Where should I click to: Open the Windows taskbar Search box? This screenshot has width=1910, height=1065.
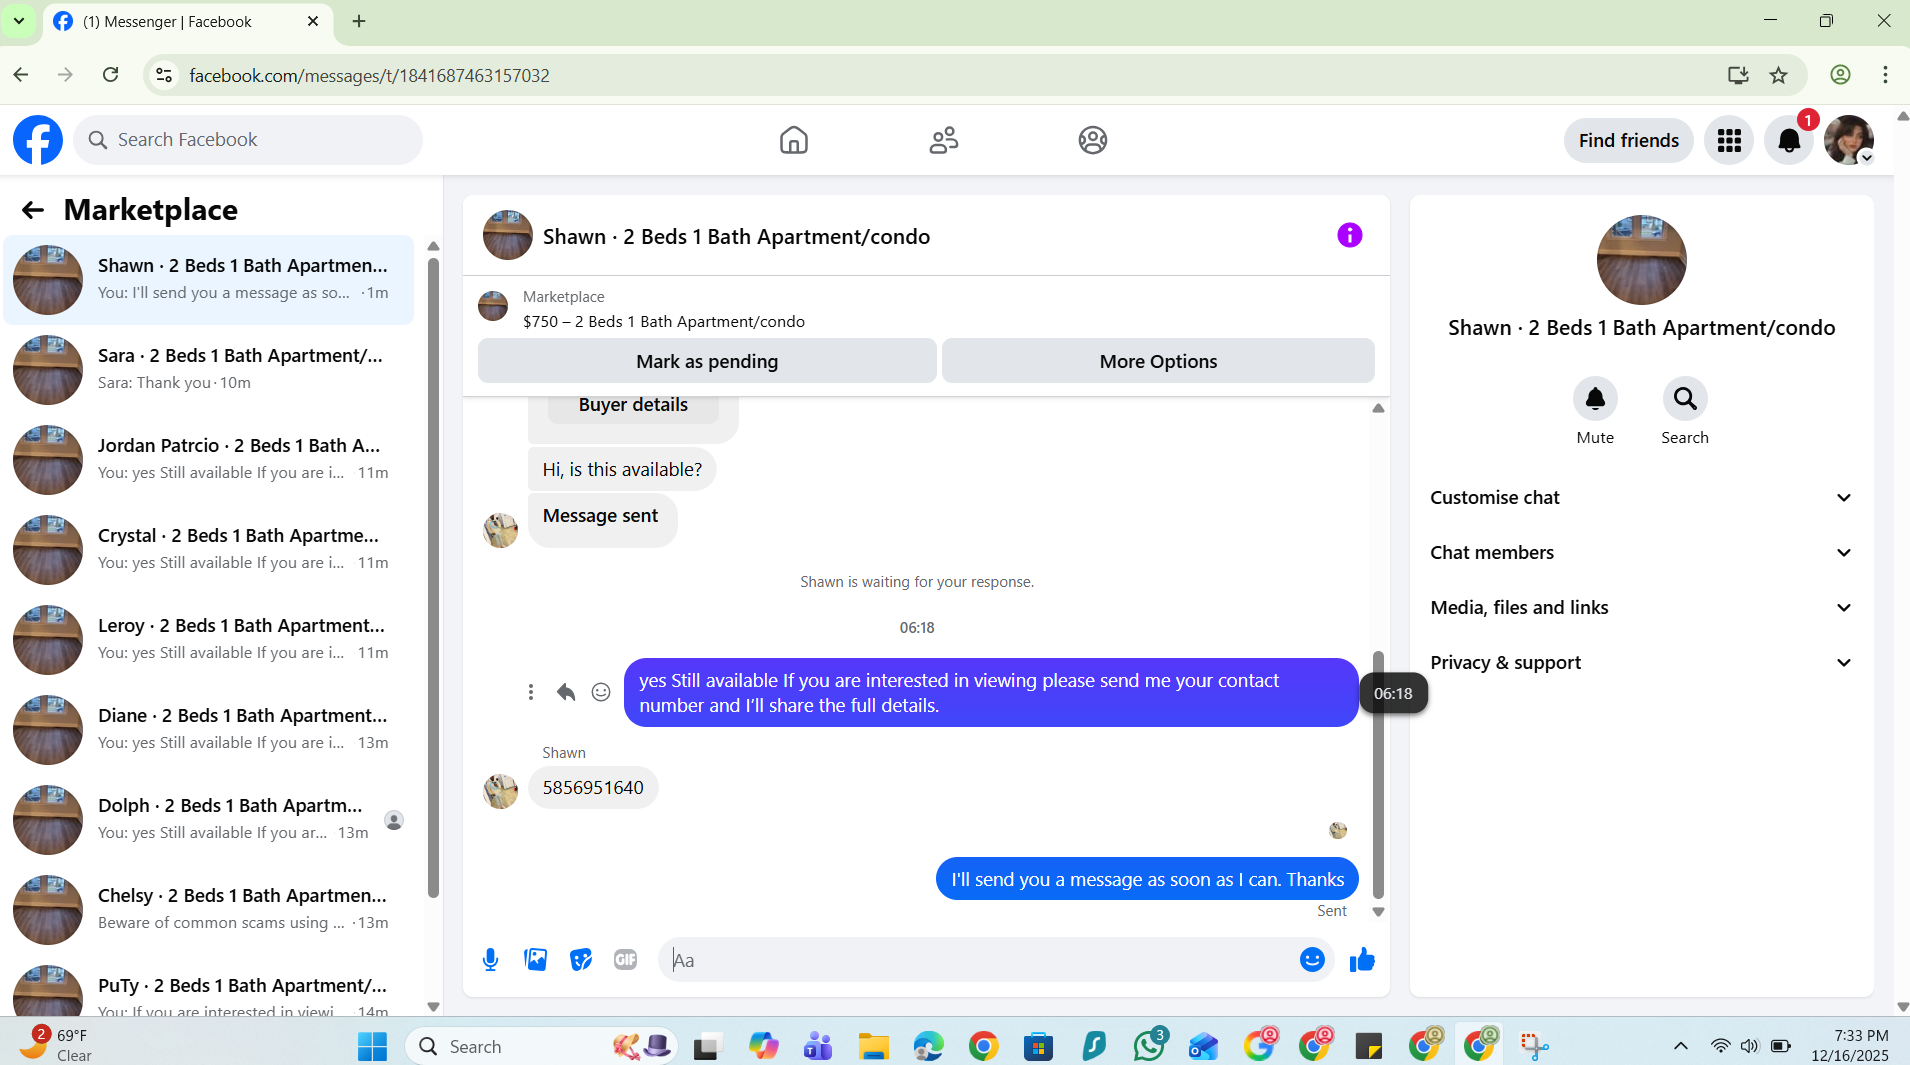pyautogui.click(x=541, y=1046)
